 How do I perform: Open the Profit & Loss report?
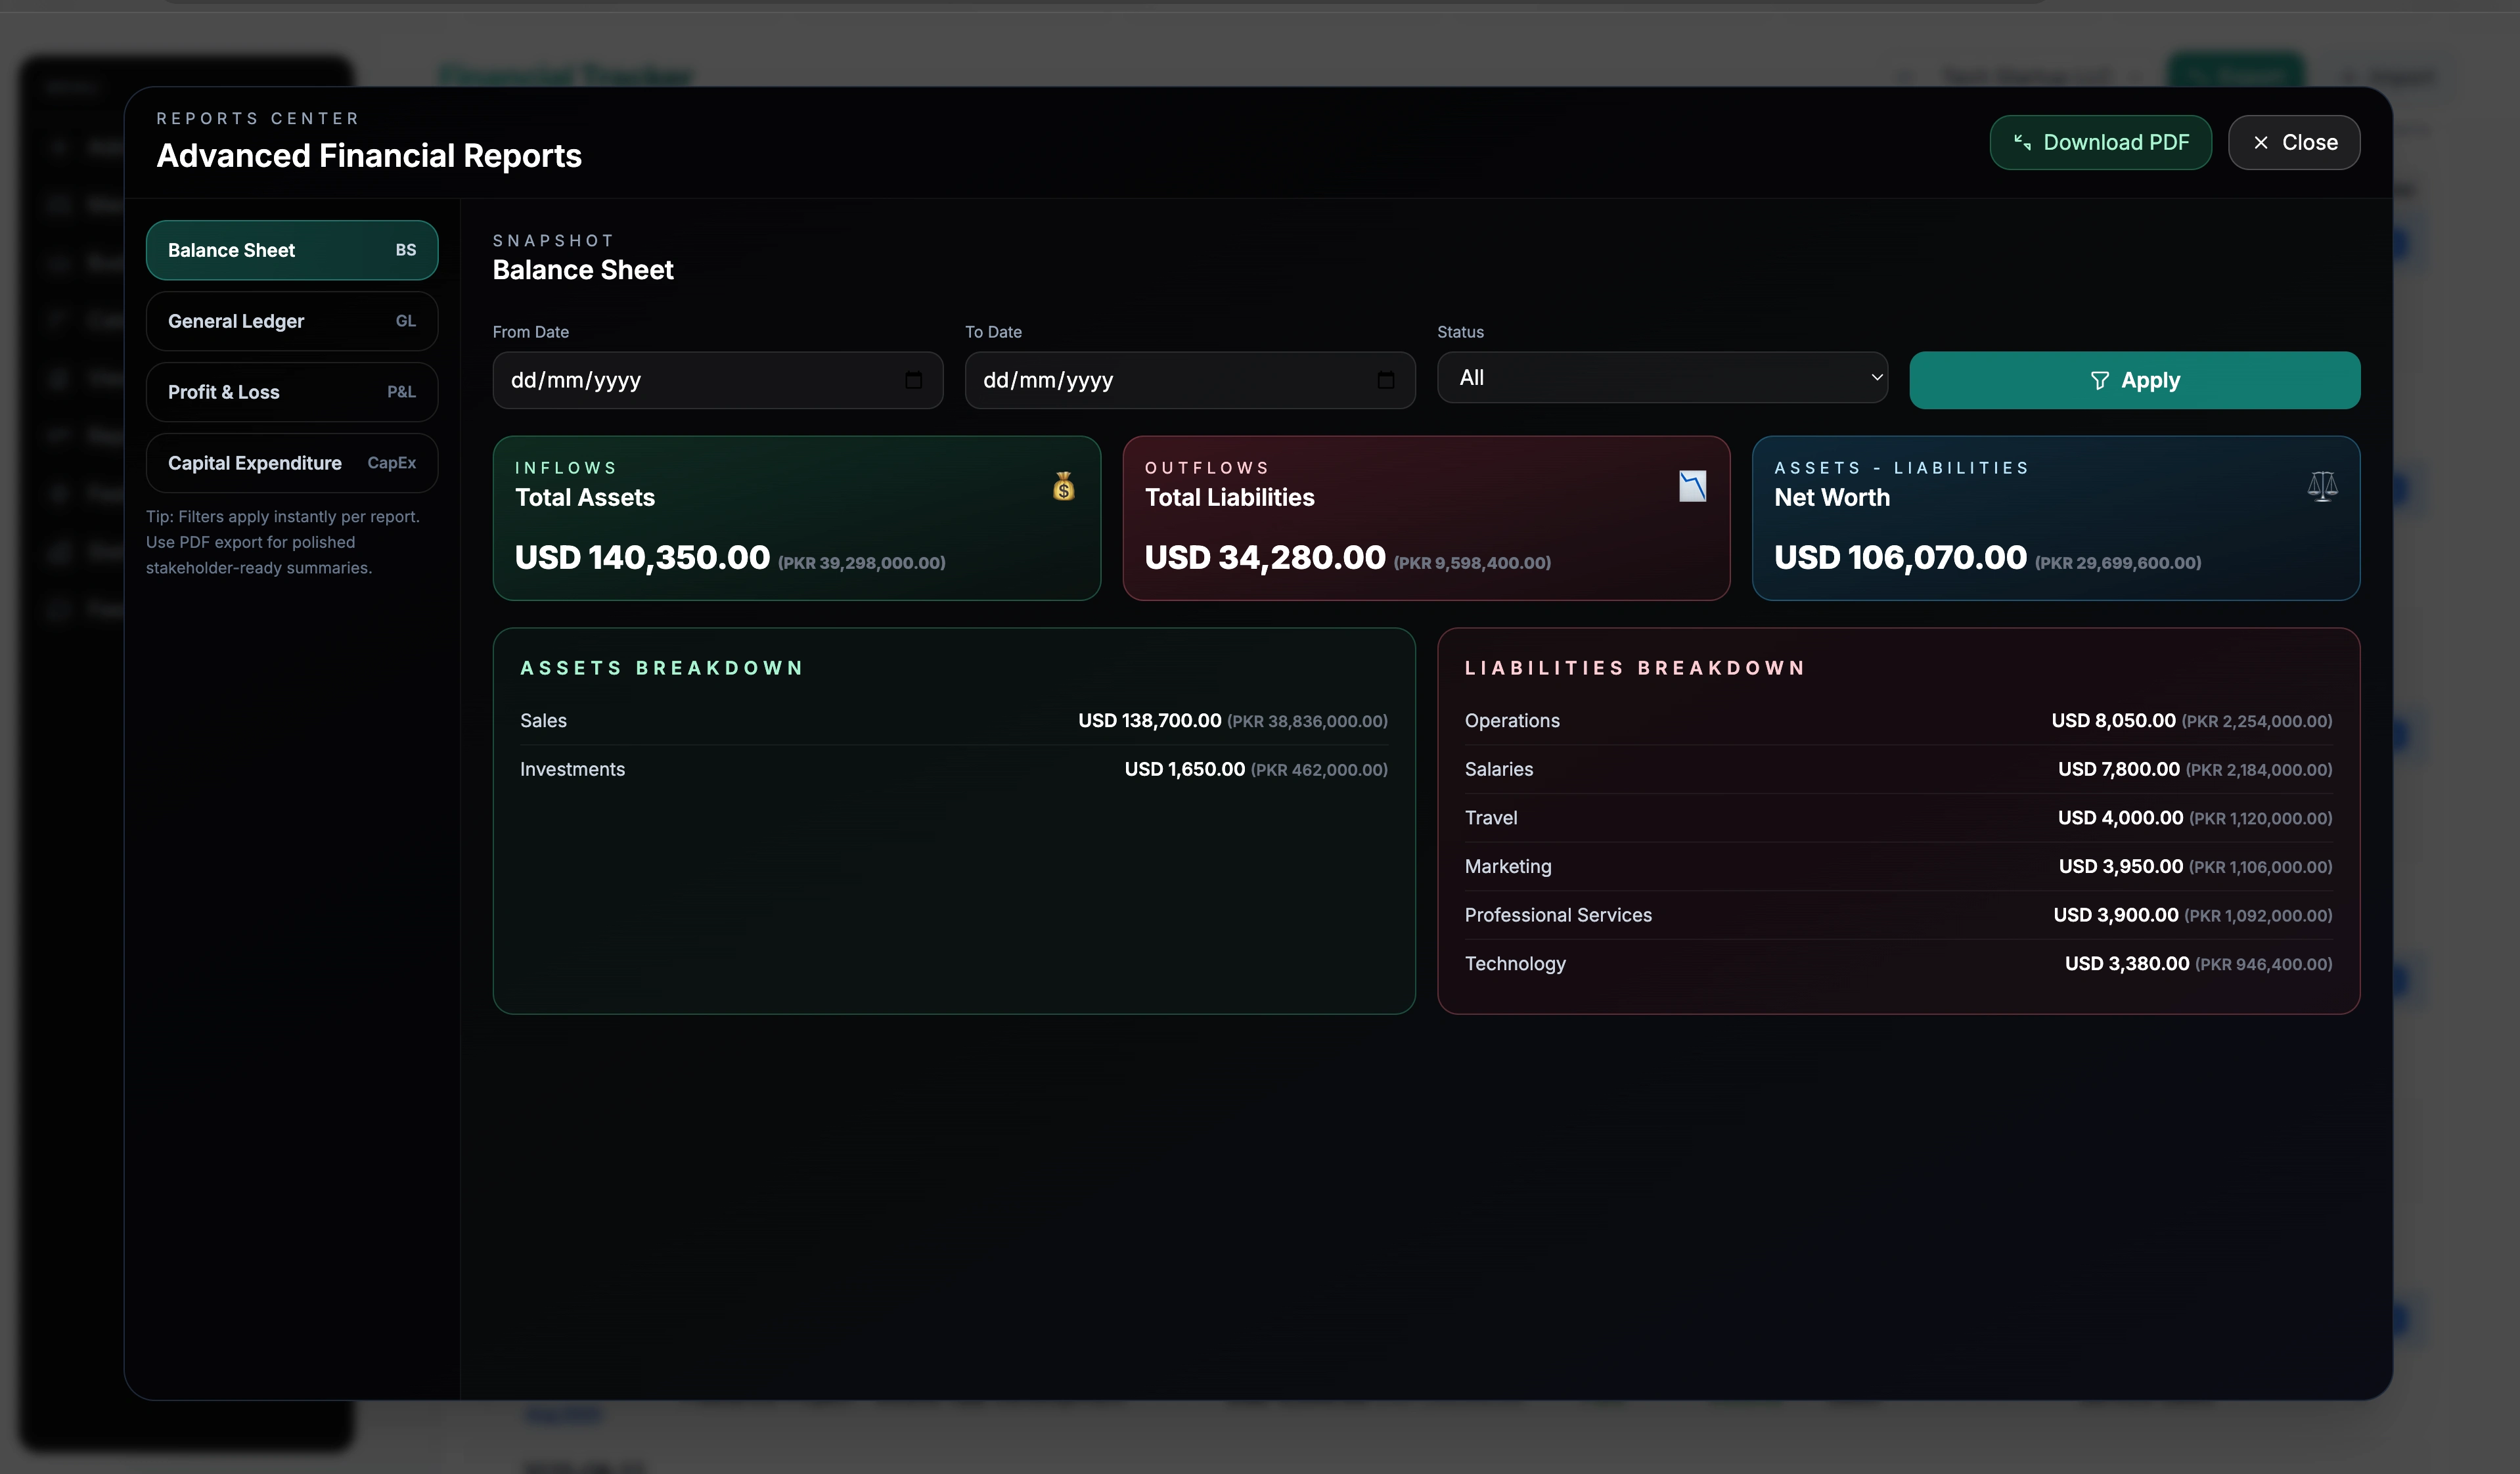point(291,392)
